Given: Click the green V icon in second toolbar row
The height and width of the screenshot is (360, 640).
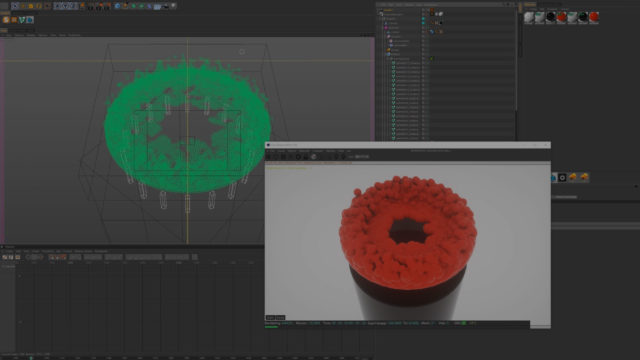Looking at the screenshot, I should coord(22,20).
